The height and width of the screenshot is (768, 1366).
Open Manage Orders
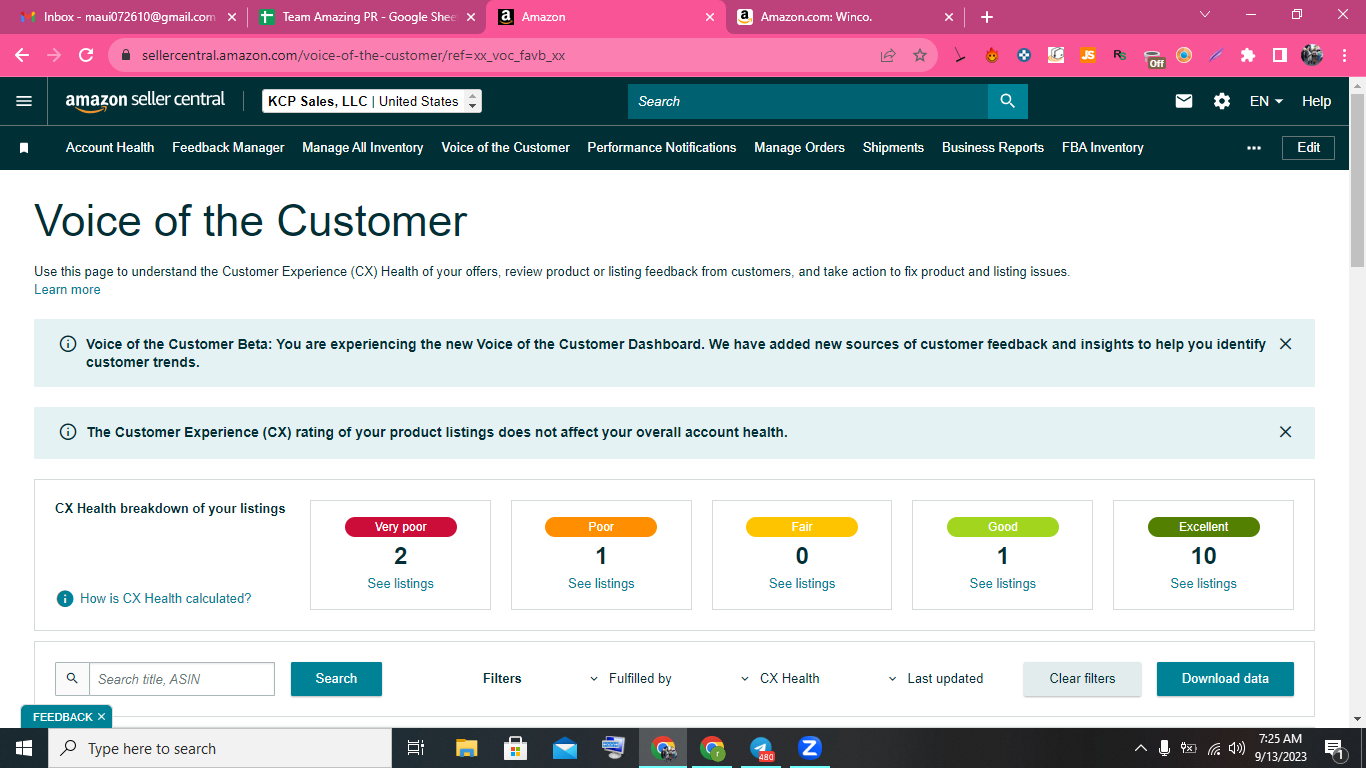click(800, 148)
